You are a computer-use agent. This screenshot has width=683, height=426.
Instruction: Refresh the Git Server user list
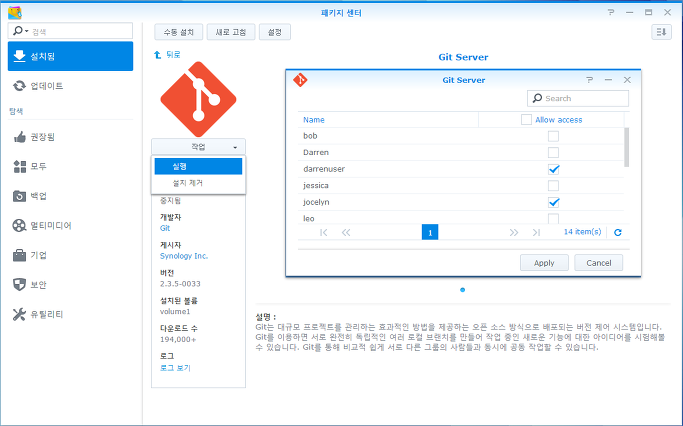tap(618, 232)
